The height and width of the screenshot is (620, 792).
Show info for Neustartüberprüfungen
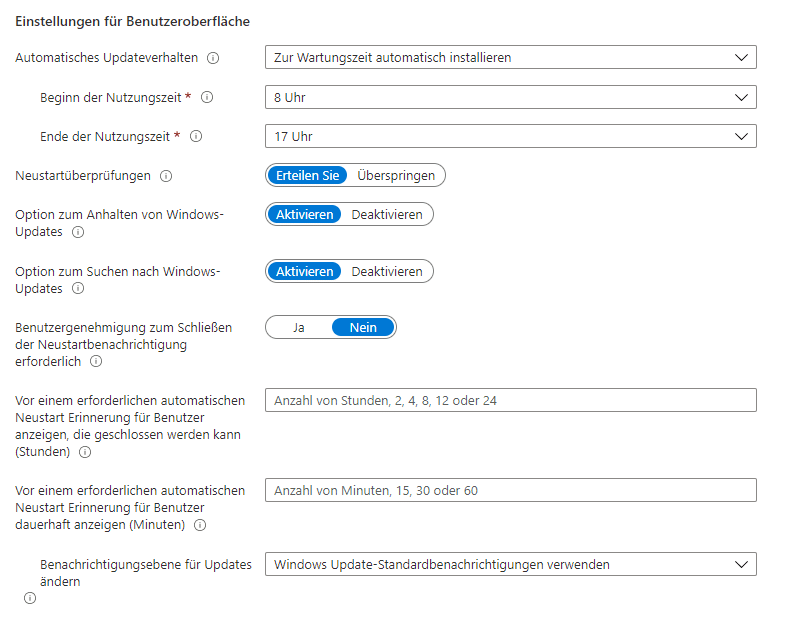tap(166, 176)
